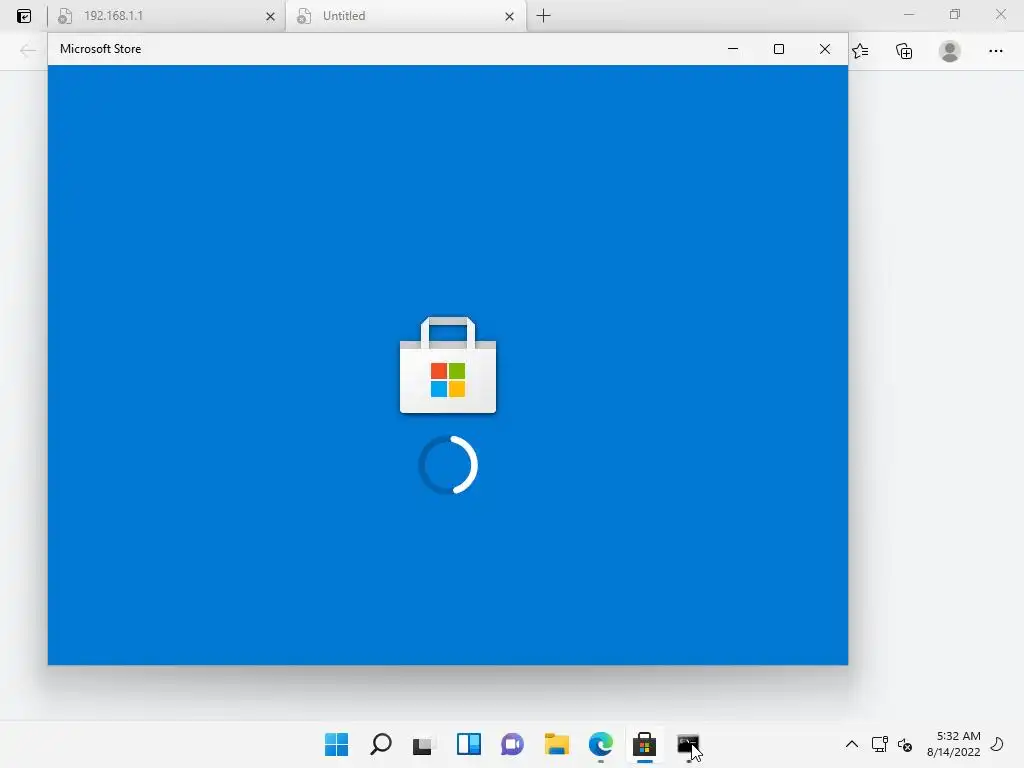The height and width of the screenshot is (768, 1024).
Task: Open the terminal taskbar icon
Action: coord(688,744)
